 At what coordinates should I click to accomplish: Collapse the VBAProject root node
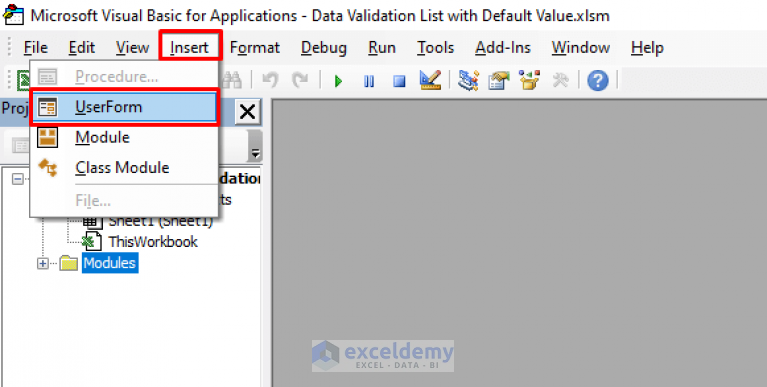coord(18,179)
